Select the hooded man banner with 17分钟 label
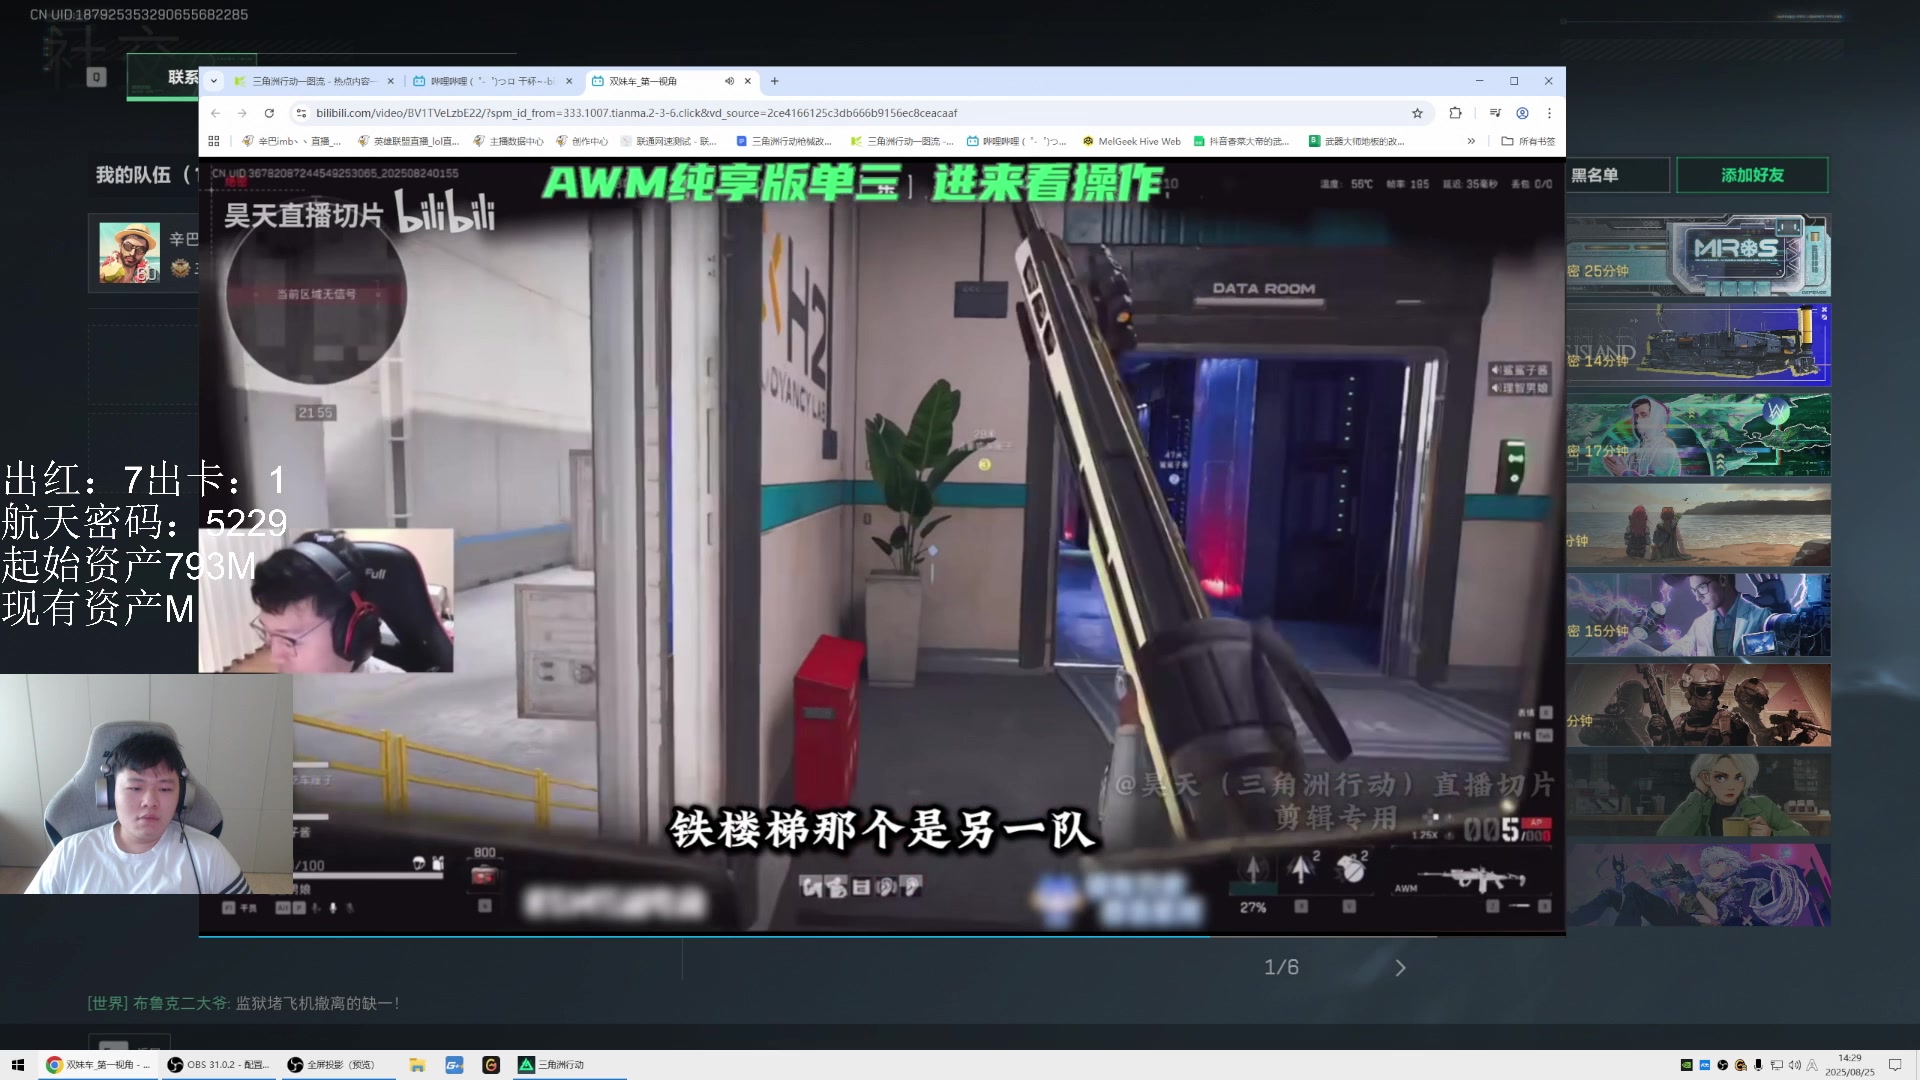This screenshot has width=1920, height=1080. 1698,435
